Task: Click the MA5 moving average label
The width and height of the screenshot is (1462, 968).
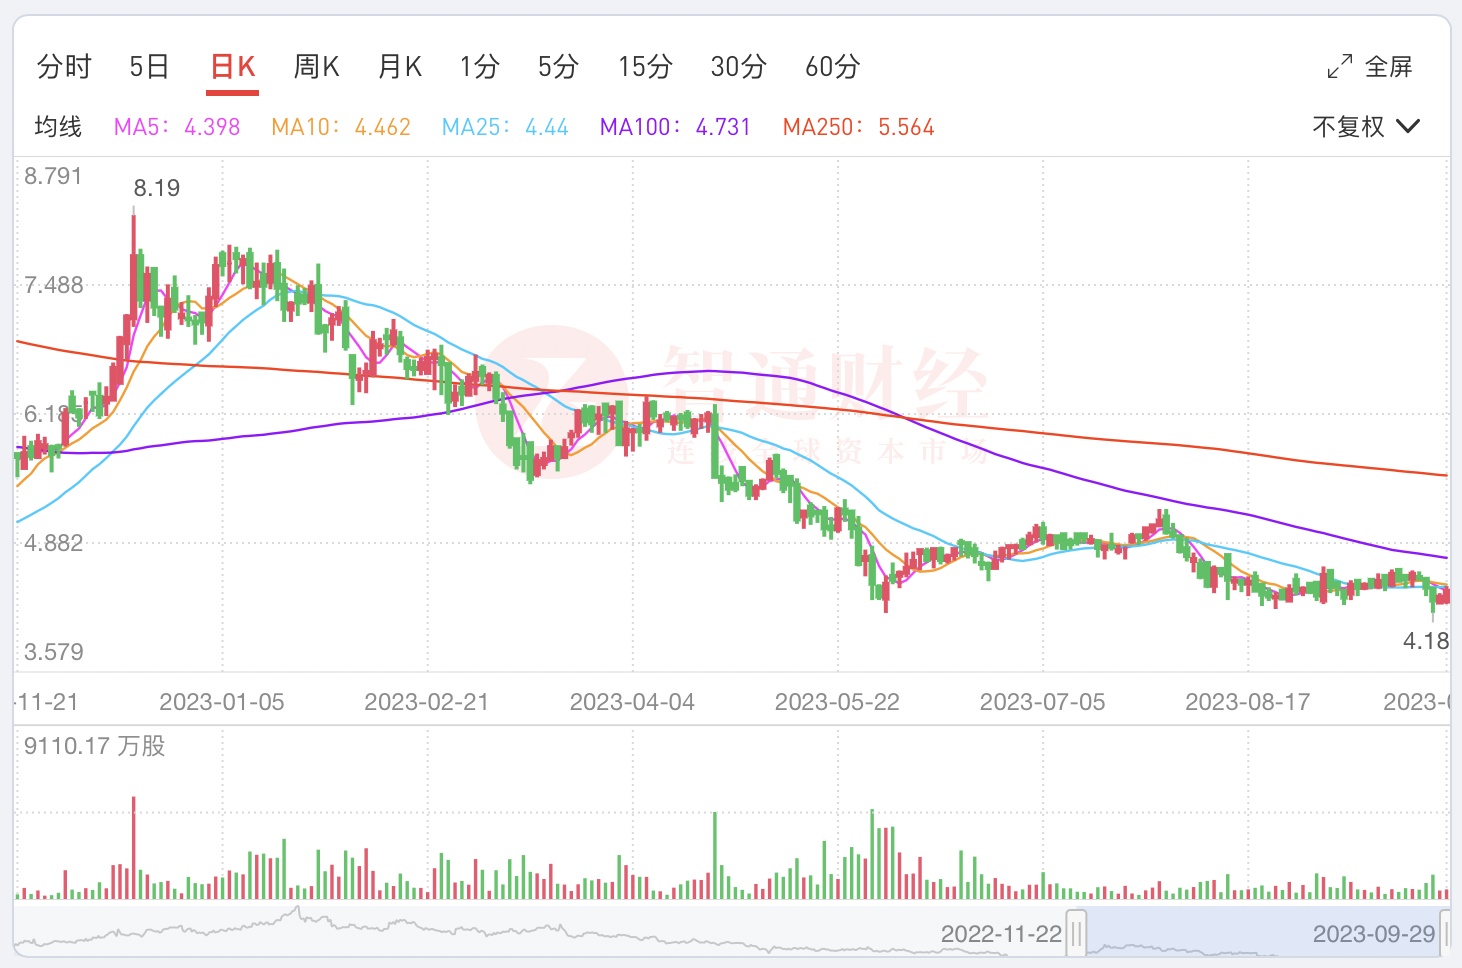Action: (177, 127)
